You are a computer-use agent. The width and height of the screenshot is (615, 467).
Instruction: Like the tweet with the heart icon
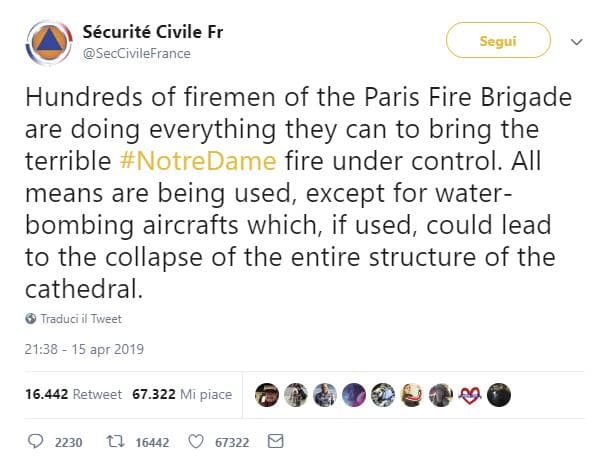196,441
